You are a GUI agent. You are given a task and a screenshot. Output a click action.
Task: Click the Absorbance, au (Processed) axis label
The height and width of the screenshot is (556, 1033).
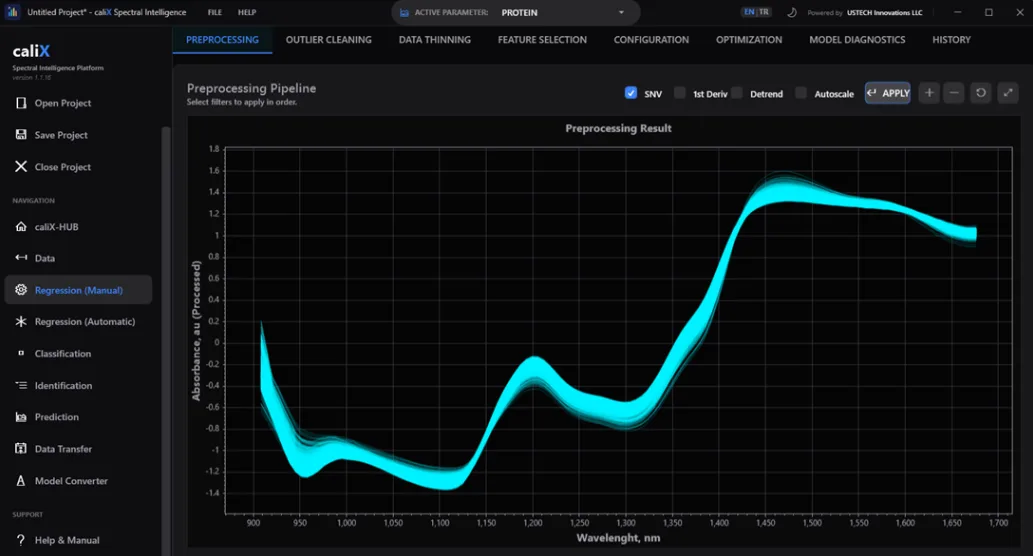[x=196, y=330]
